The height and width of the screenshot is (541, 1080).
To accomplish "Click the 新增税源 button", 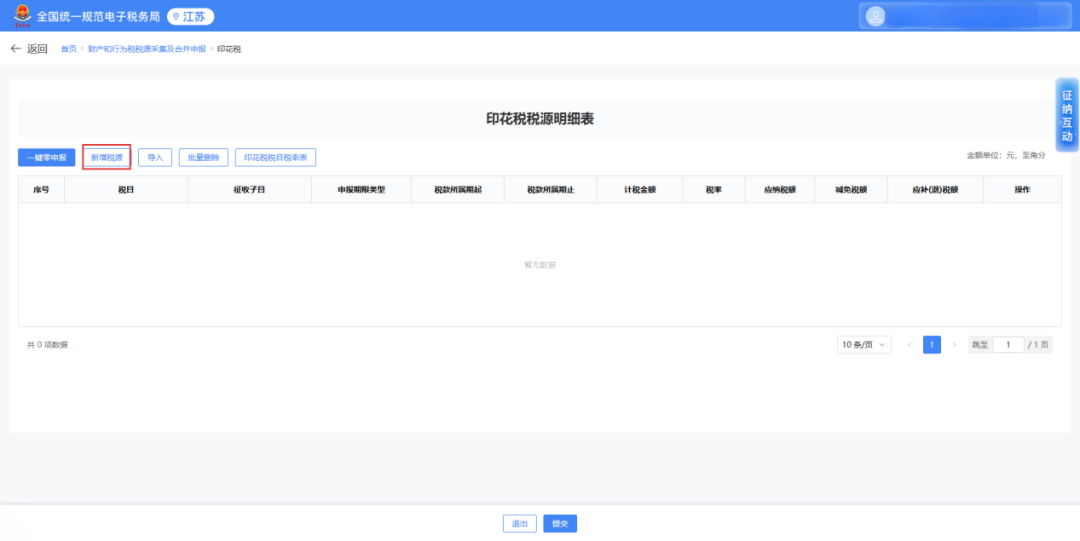I will (x=107, y=157).
